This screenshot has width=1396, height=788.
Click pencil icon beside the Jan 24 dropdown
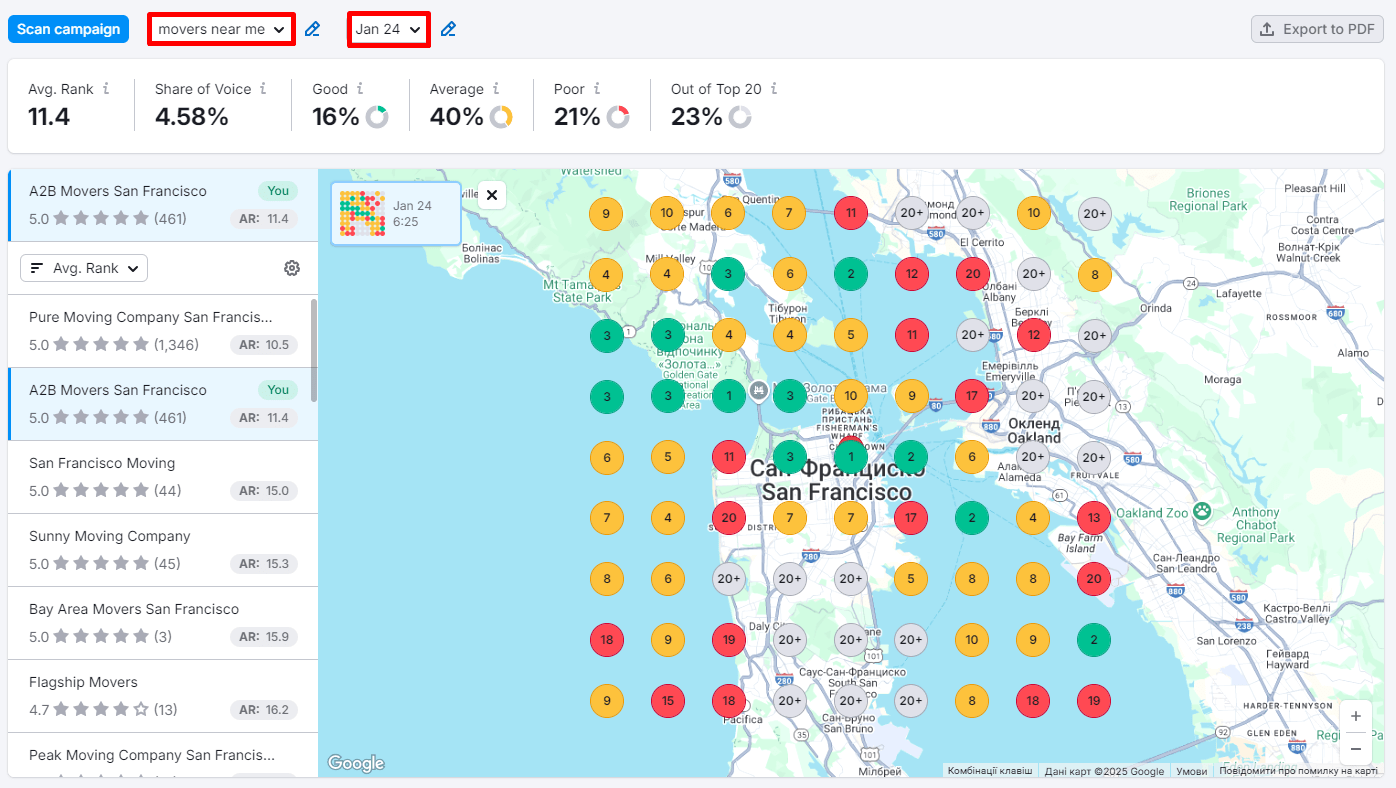pyautogui.click(x=448, y=29)
